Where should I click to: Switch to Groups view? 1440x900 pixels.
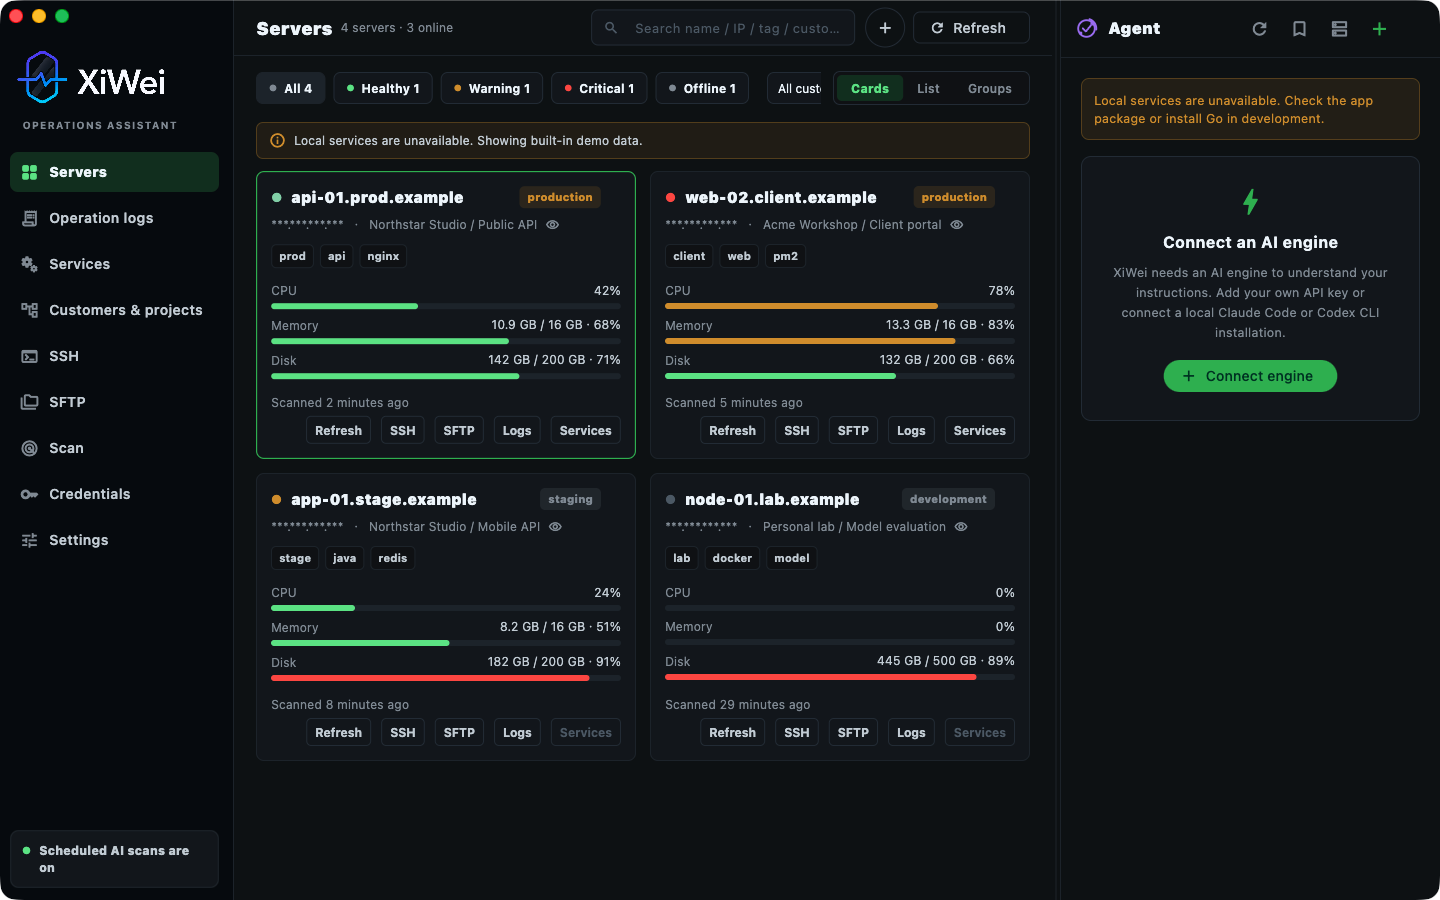tap(990, 88)
